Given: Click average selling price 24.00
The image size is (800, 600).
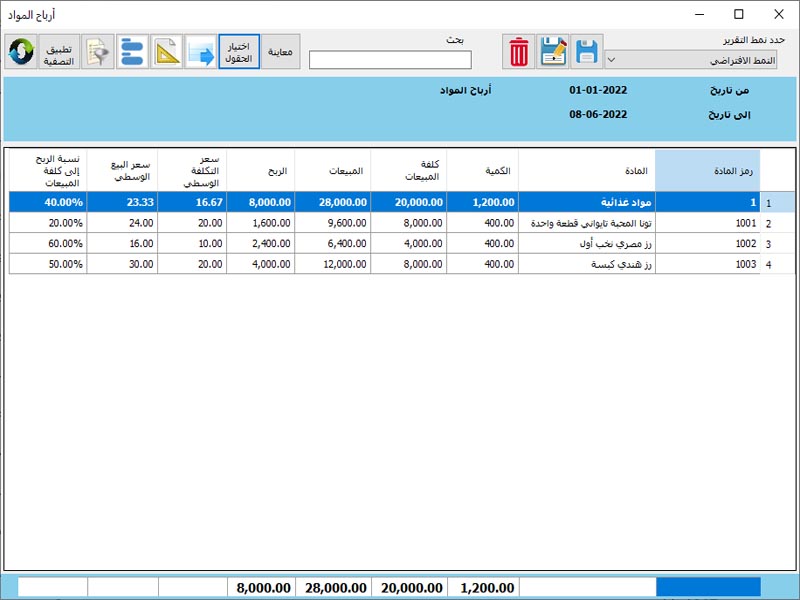Looking at the screenshot, I should [122, 223].
